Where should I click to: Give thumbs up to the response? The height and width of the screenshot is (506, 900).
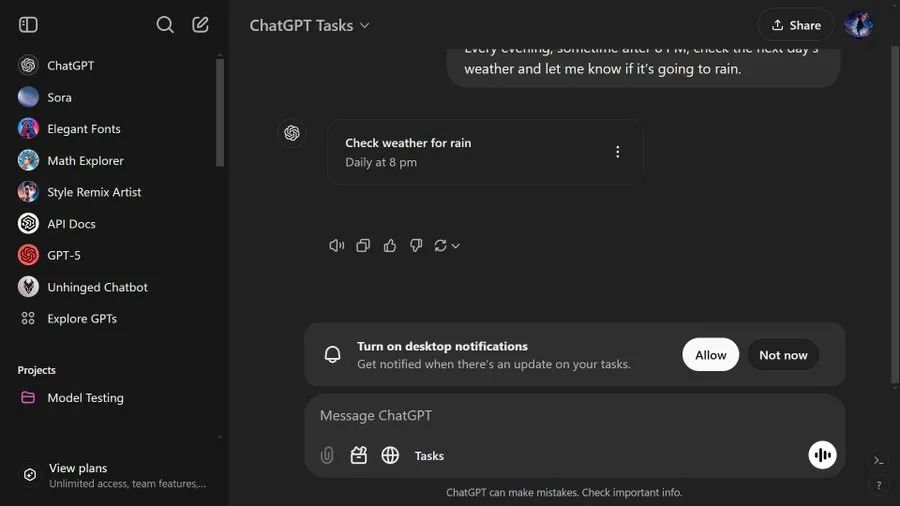click(x=390, y=246)
